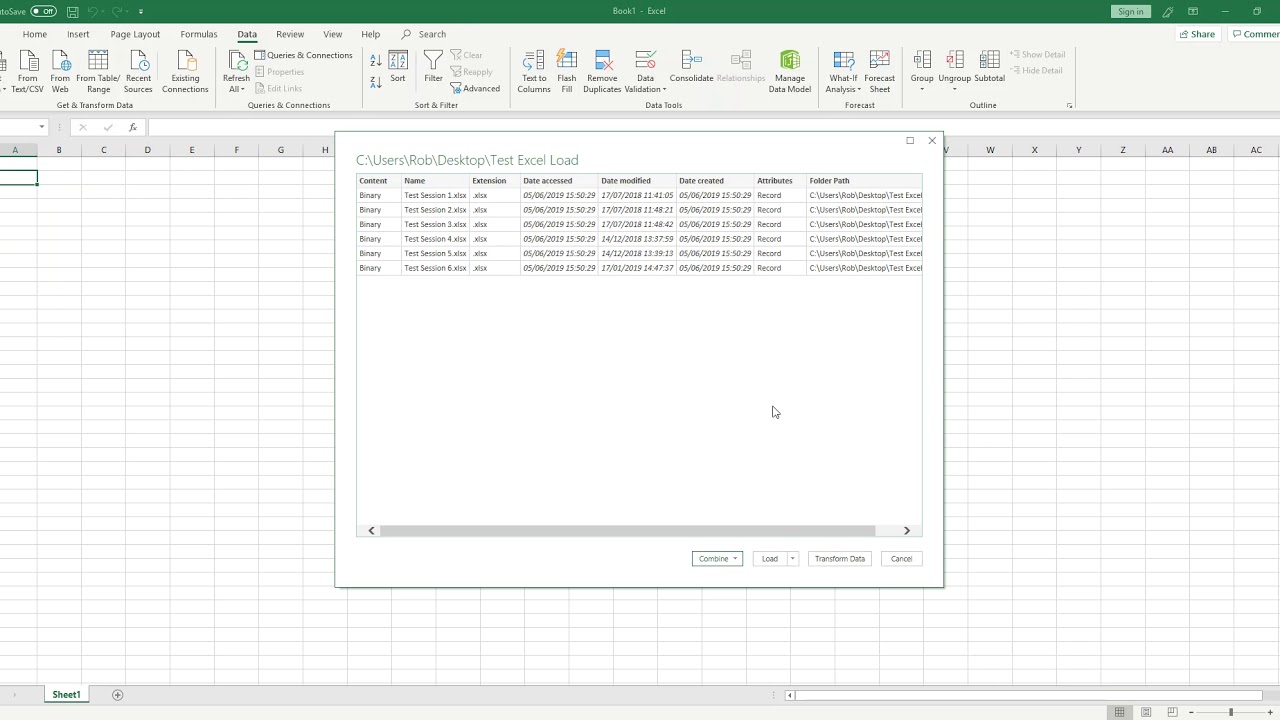Open the Sort dialog
Screen dimensions: 1280x720
point(398,67)
